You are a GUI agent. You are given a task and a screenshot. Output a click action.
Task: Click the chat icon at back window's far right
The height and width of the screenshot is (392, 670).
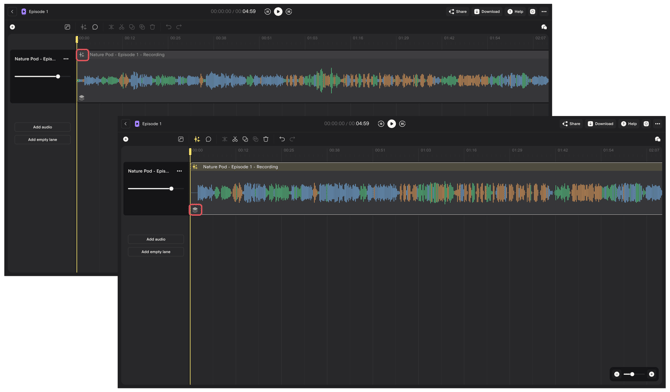coord(544,27)
